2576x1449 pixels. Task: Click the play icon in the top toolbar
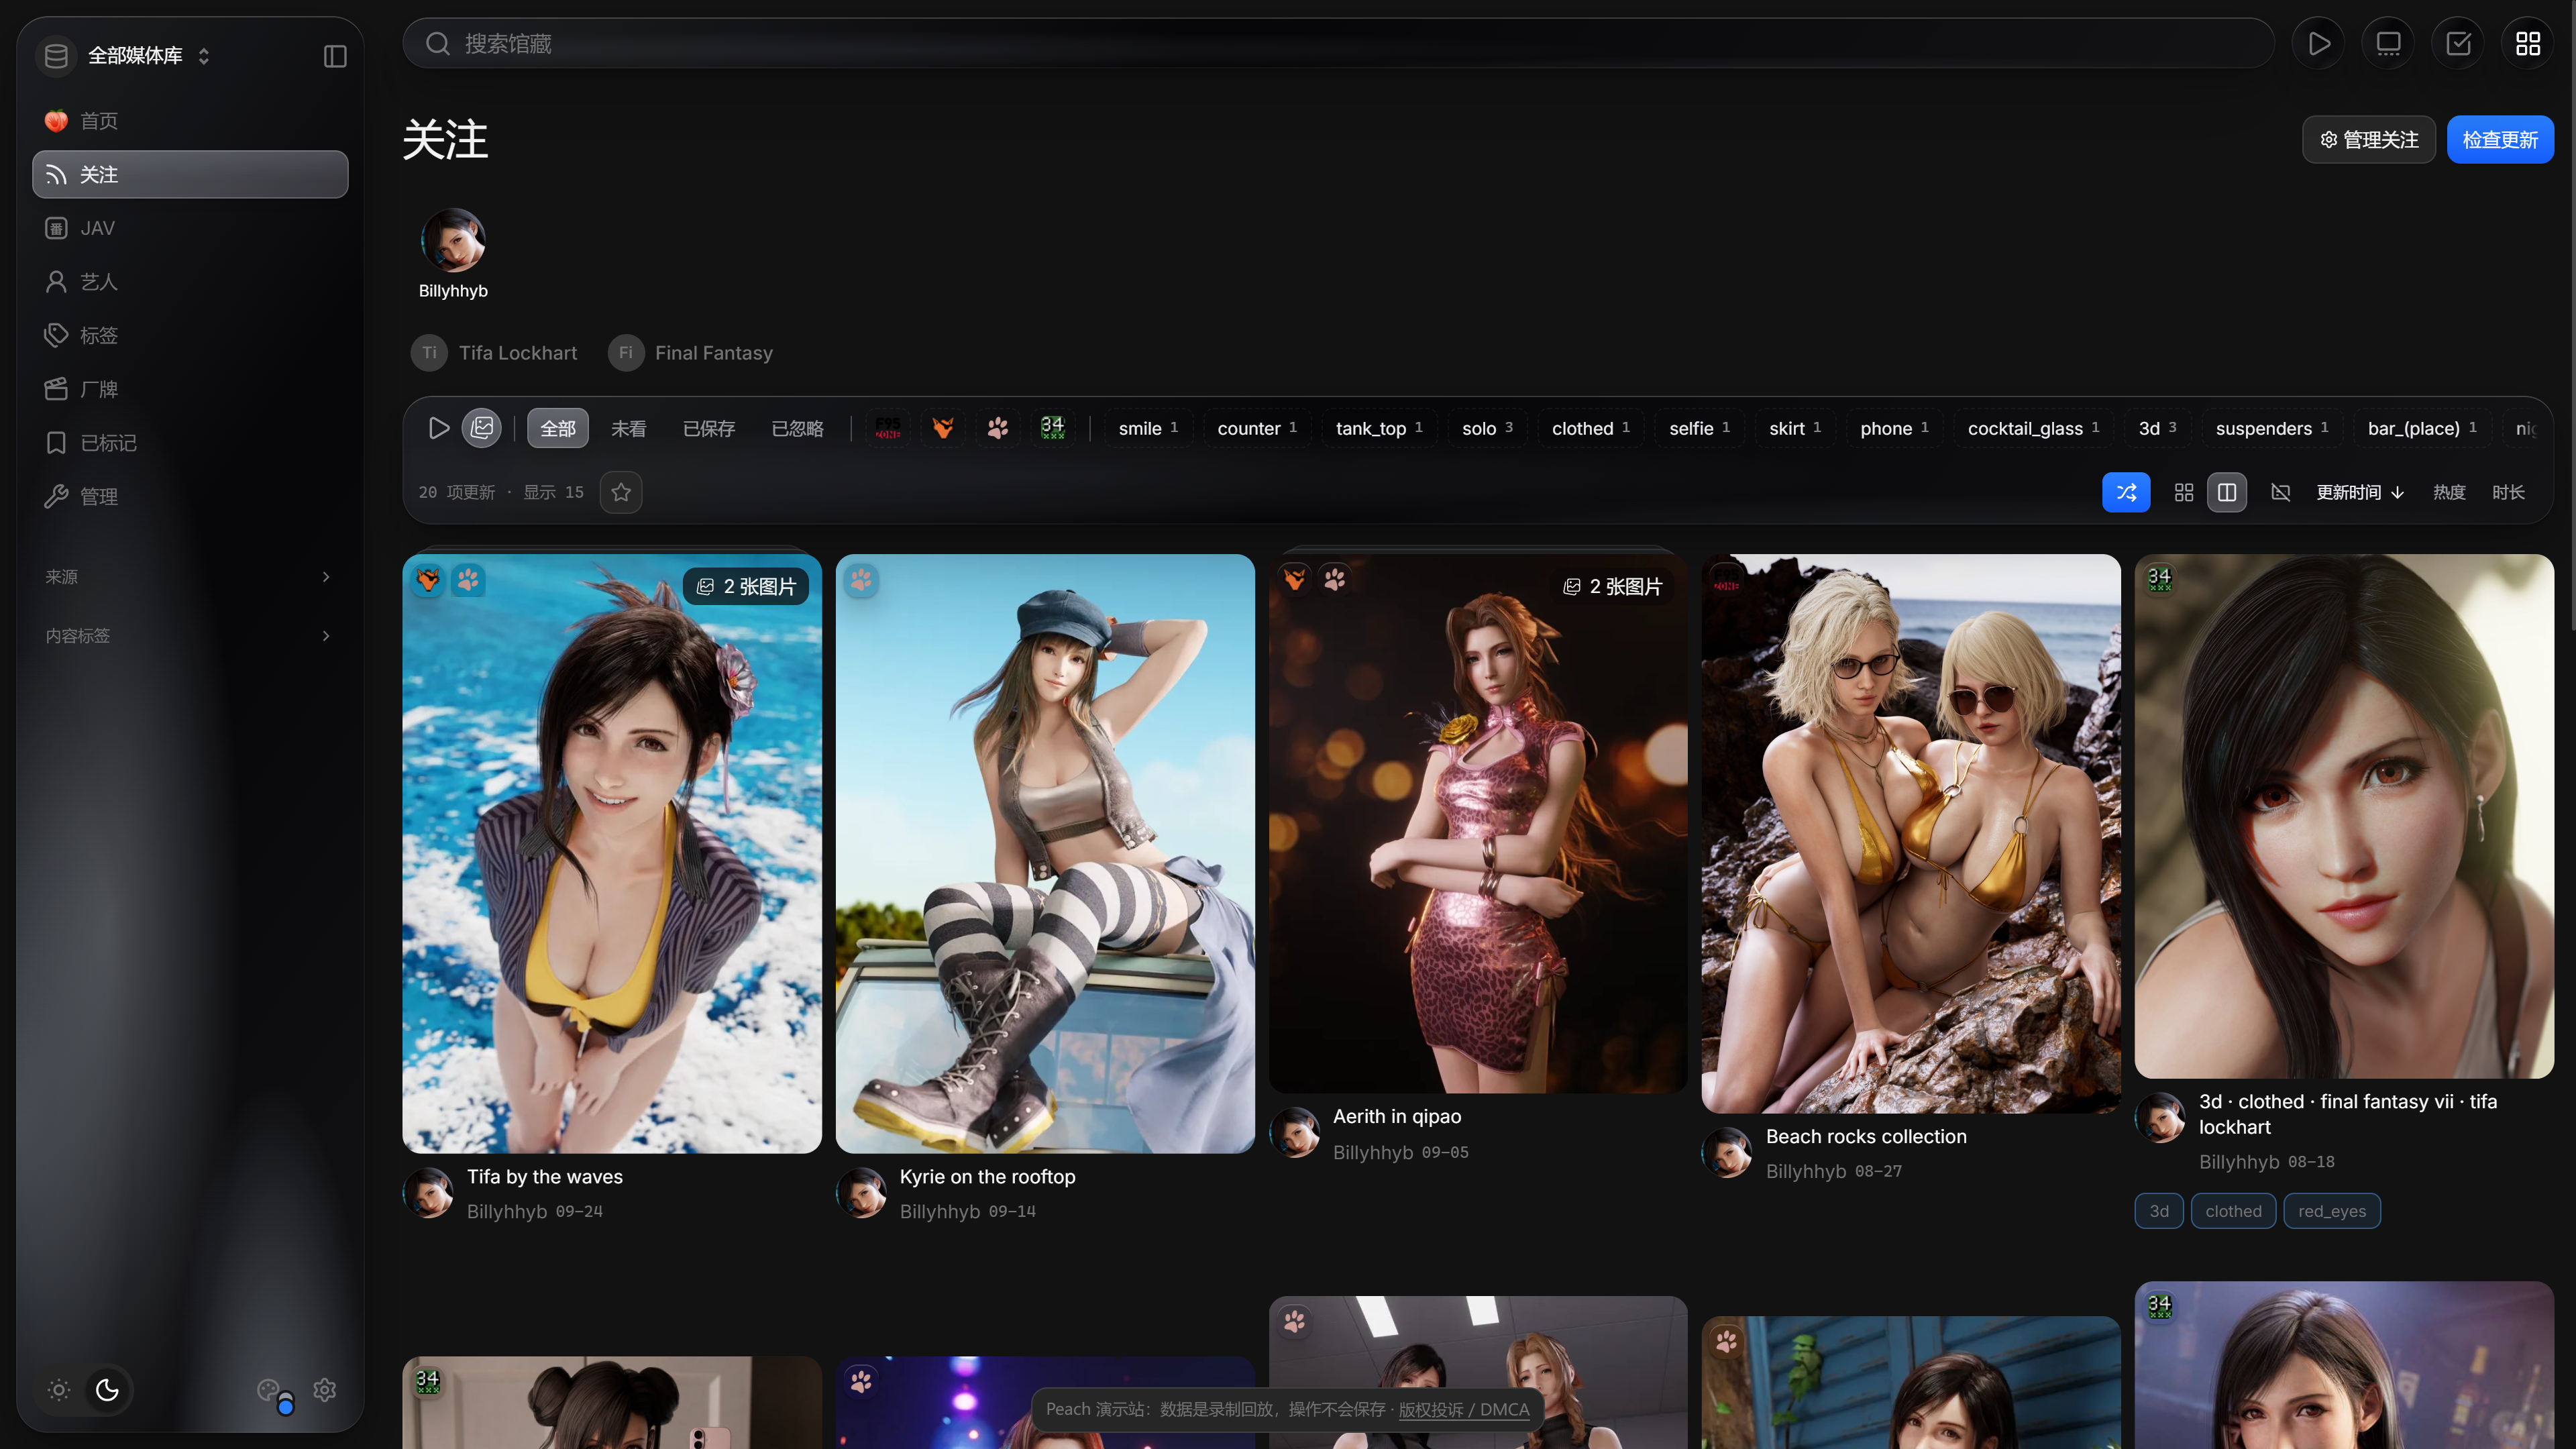pyautogui.click(x=2318, y=43)
